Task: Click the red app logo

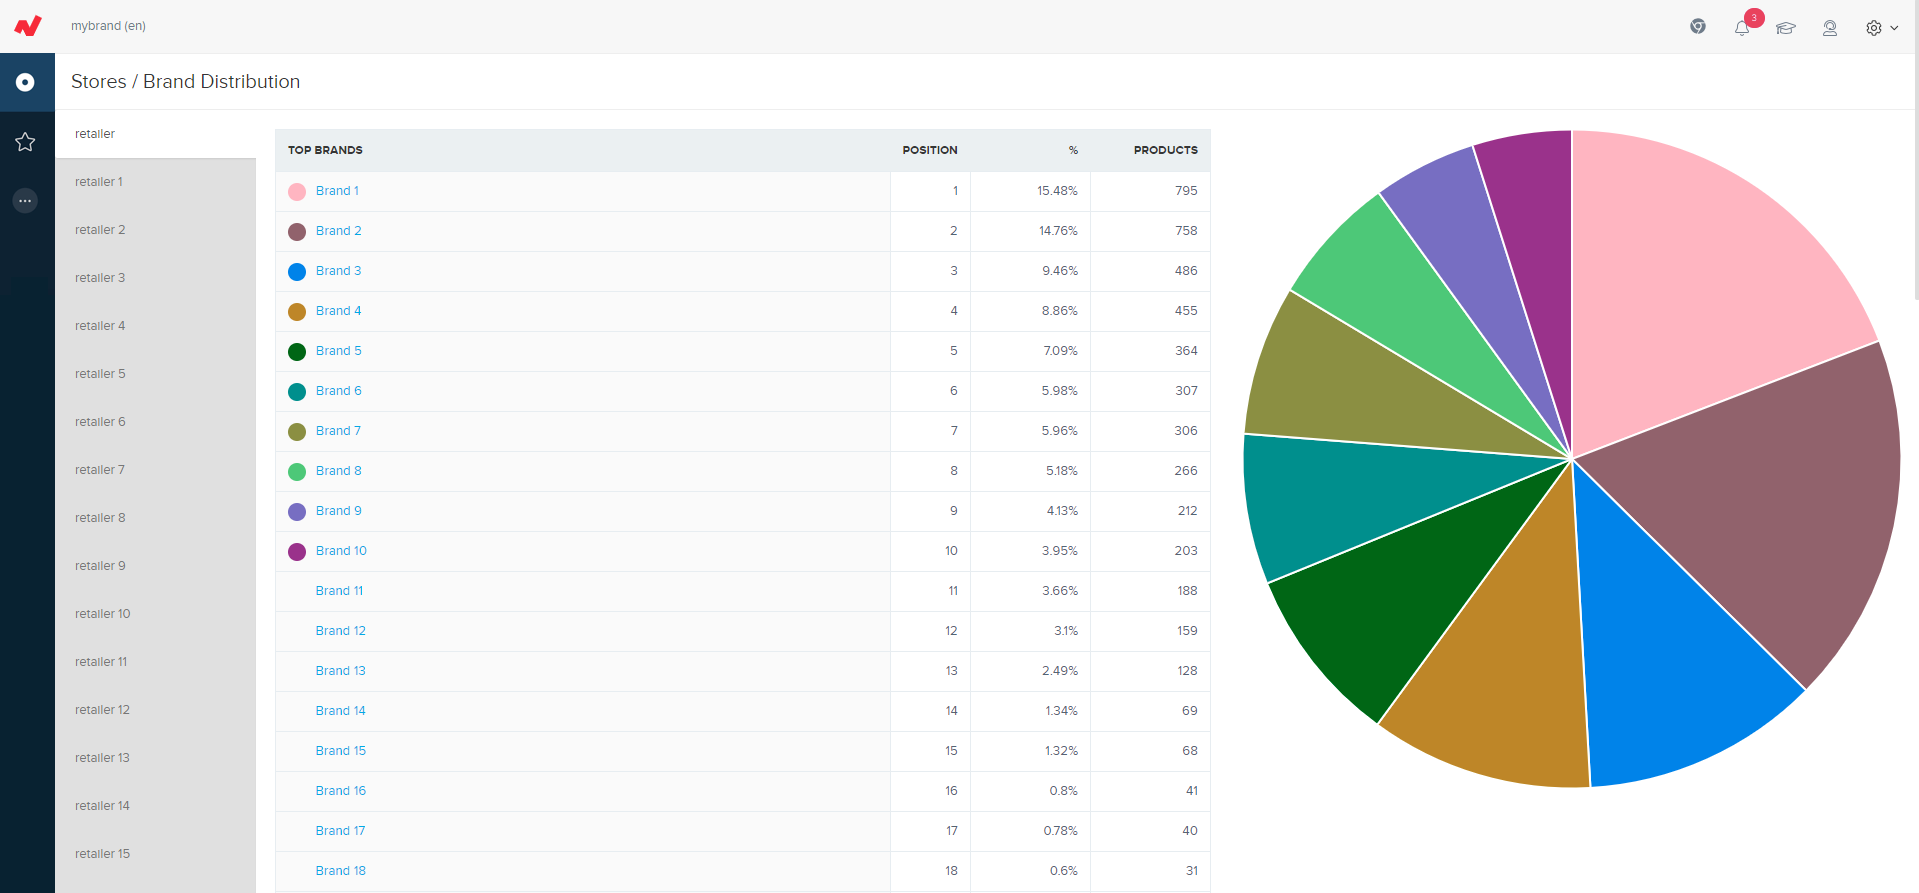Action: (x=28, y=26)
